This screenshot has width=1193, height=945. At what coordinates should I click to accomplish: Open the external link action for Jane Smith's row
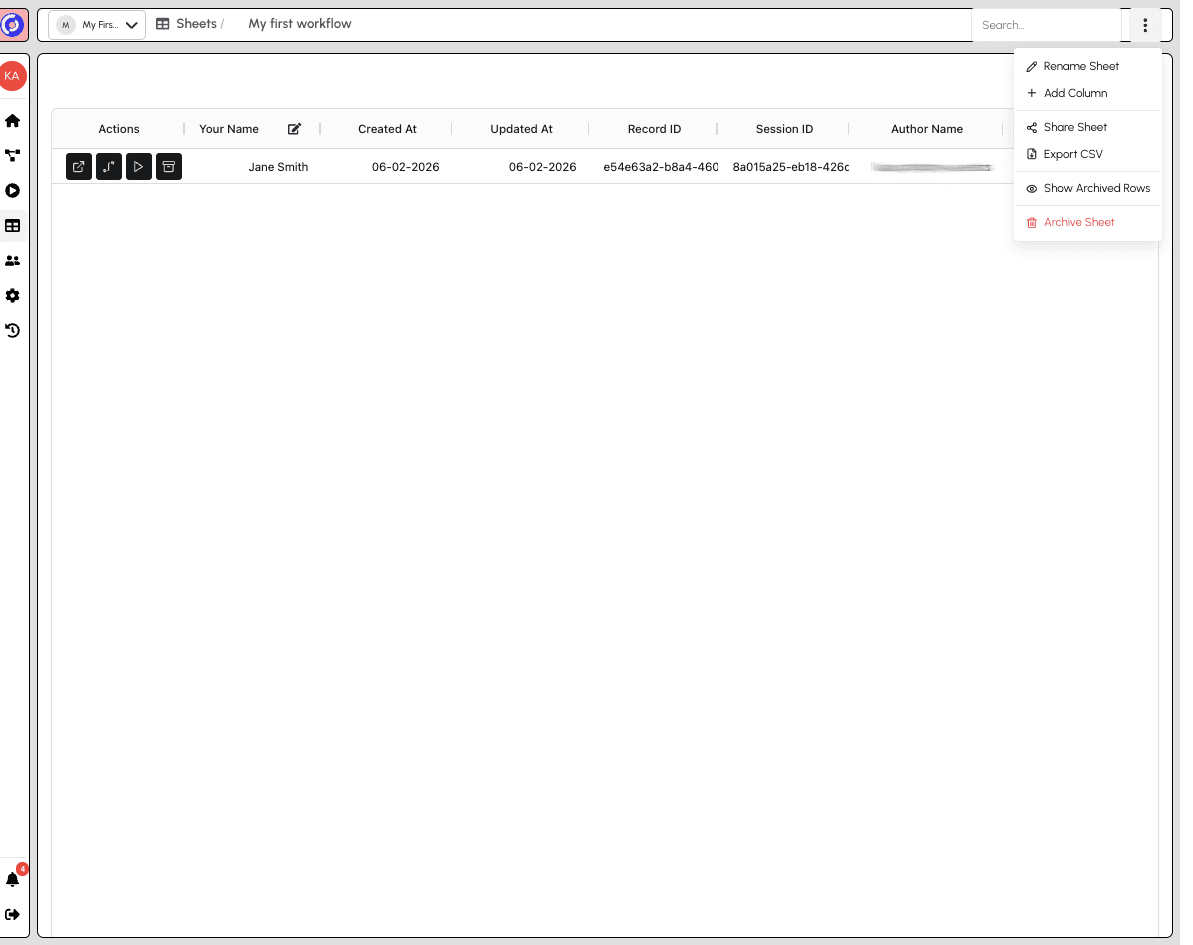(x=78, y=166)
